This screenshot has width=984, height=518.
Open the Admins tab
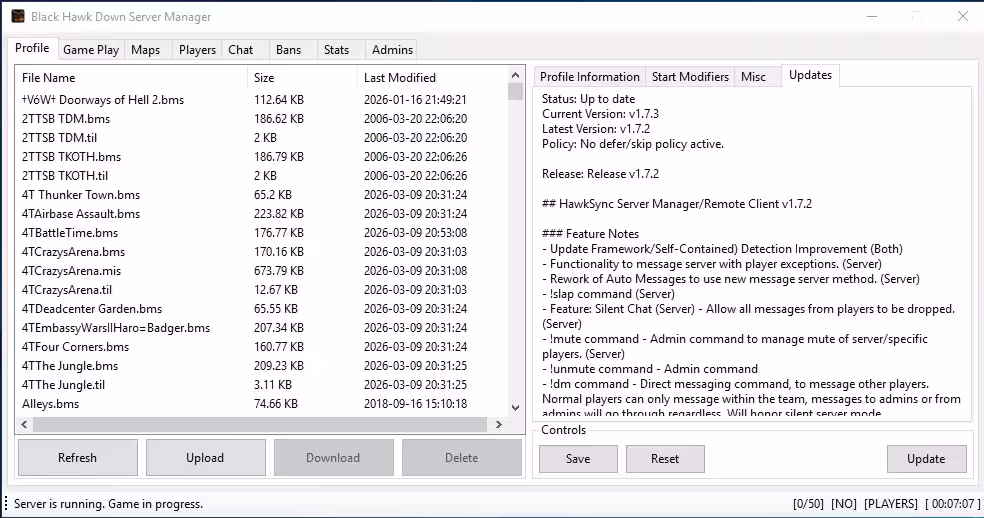[392, 50]
